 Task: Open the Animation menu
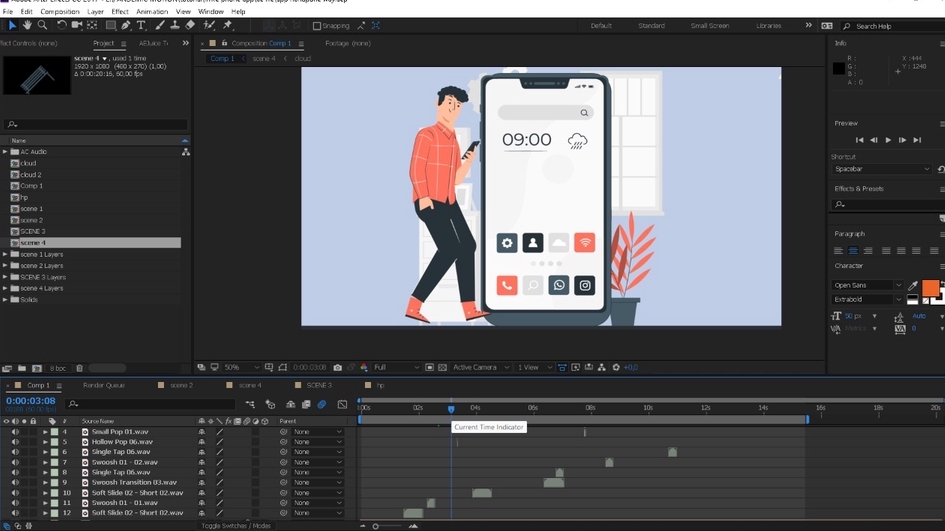(x=152, y=11)
